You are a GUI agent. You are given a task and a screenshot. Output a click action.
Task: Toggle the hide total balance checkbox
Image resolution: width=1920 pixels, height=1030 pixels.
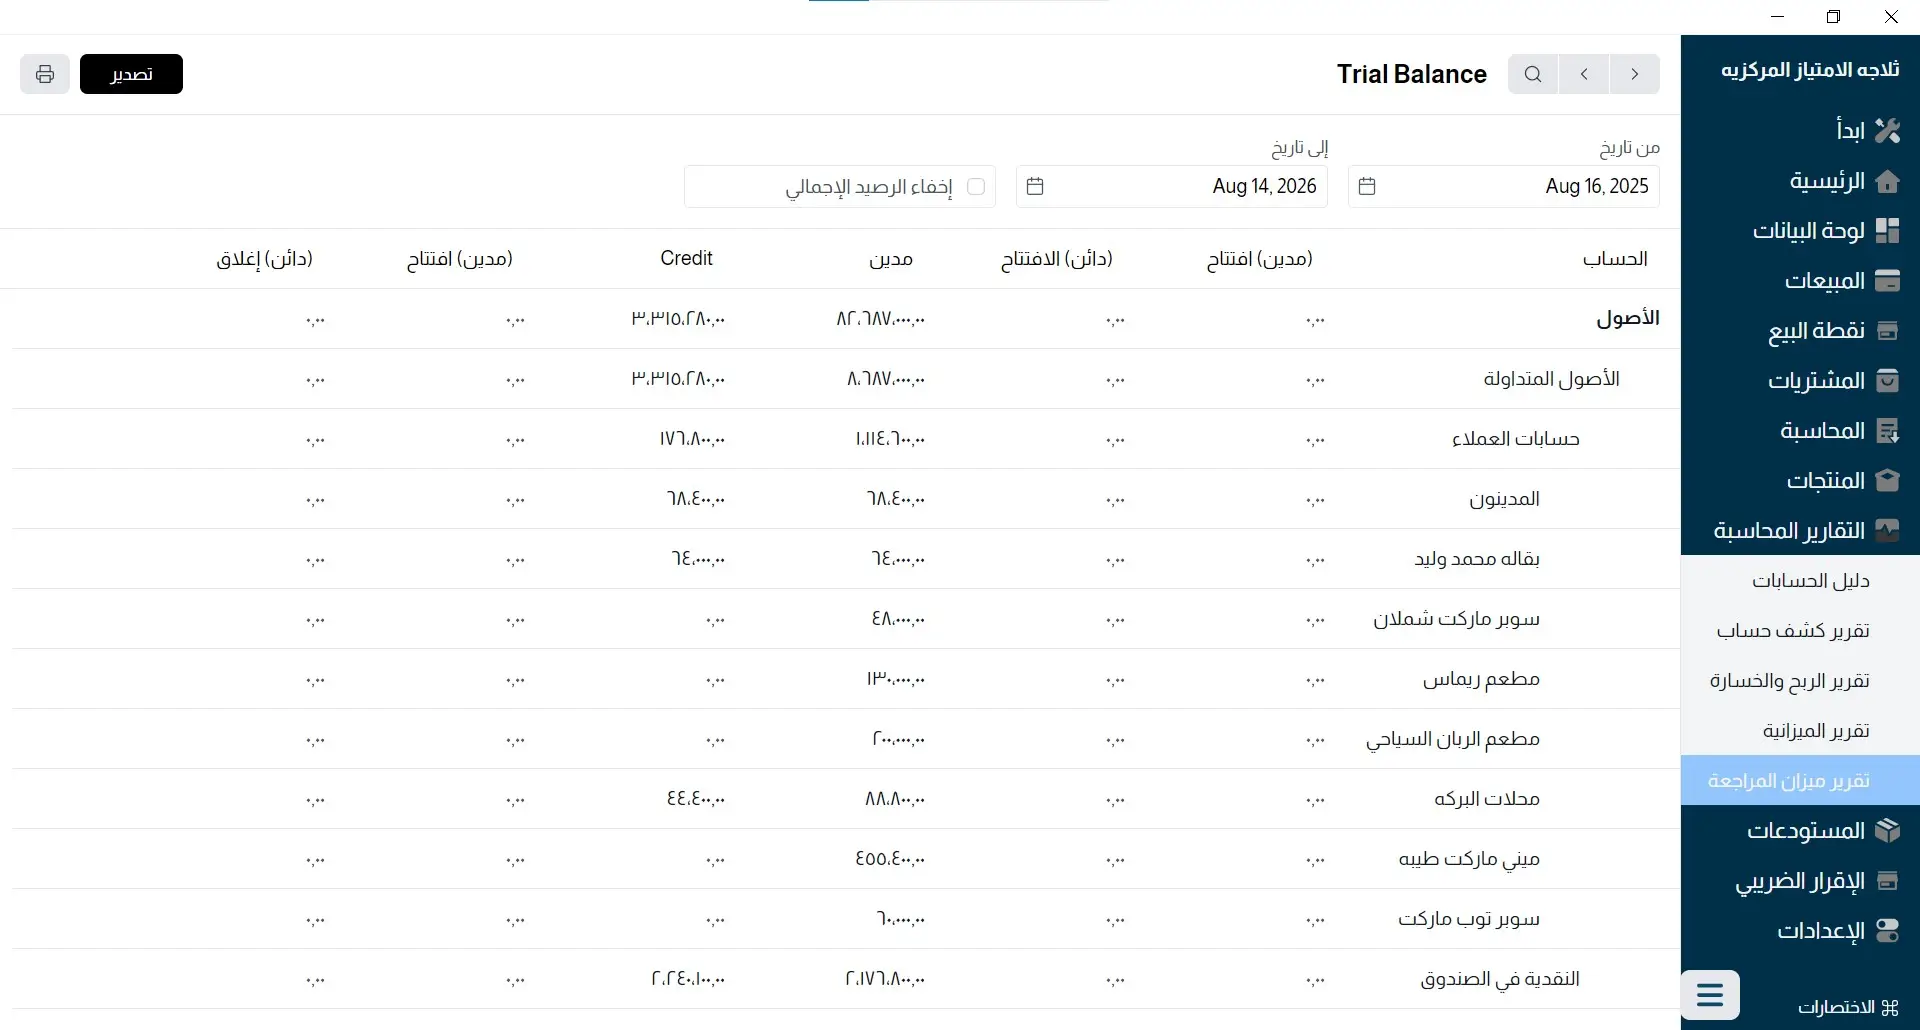tap(976, 187)
